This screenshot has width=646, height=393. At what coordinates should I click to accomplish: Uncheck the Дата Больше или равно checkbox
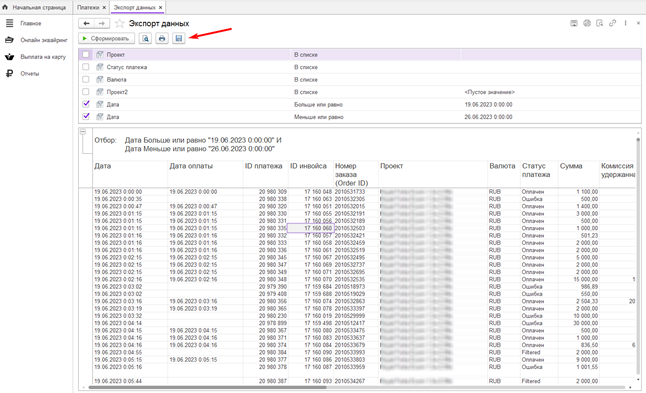[86, 104]
